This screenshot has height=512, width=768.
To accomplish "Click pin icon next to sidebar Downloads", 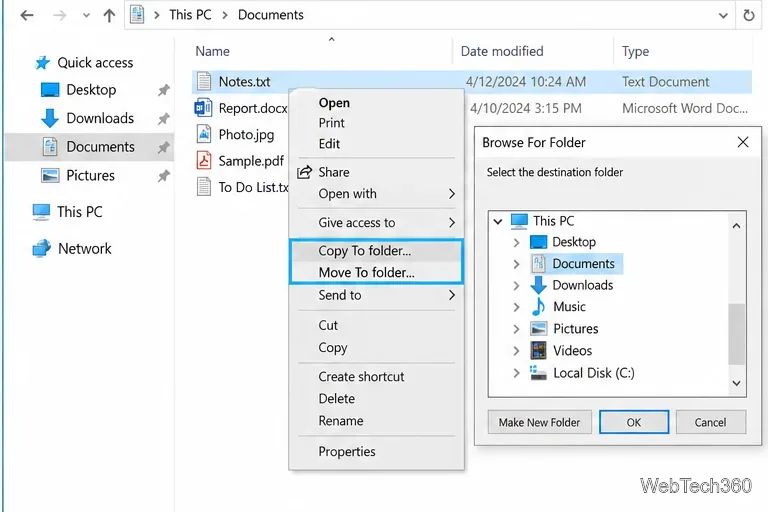I will coord(164,119).
